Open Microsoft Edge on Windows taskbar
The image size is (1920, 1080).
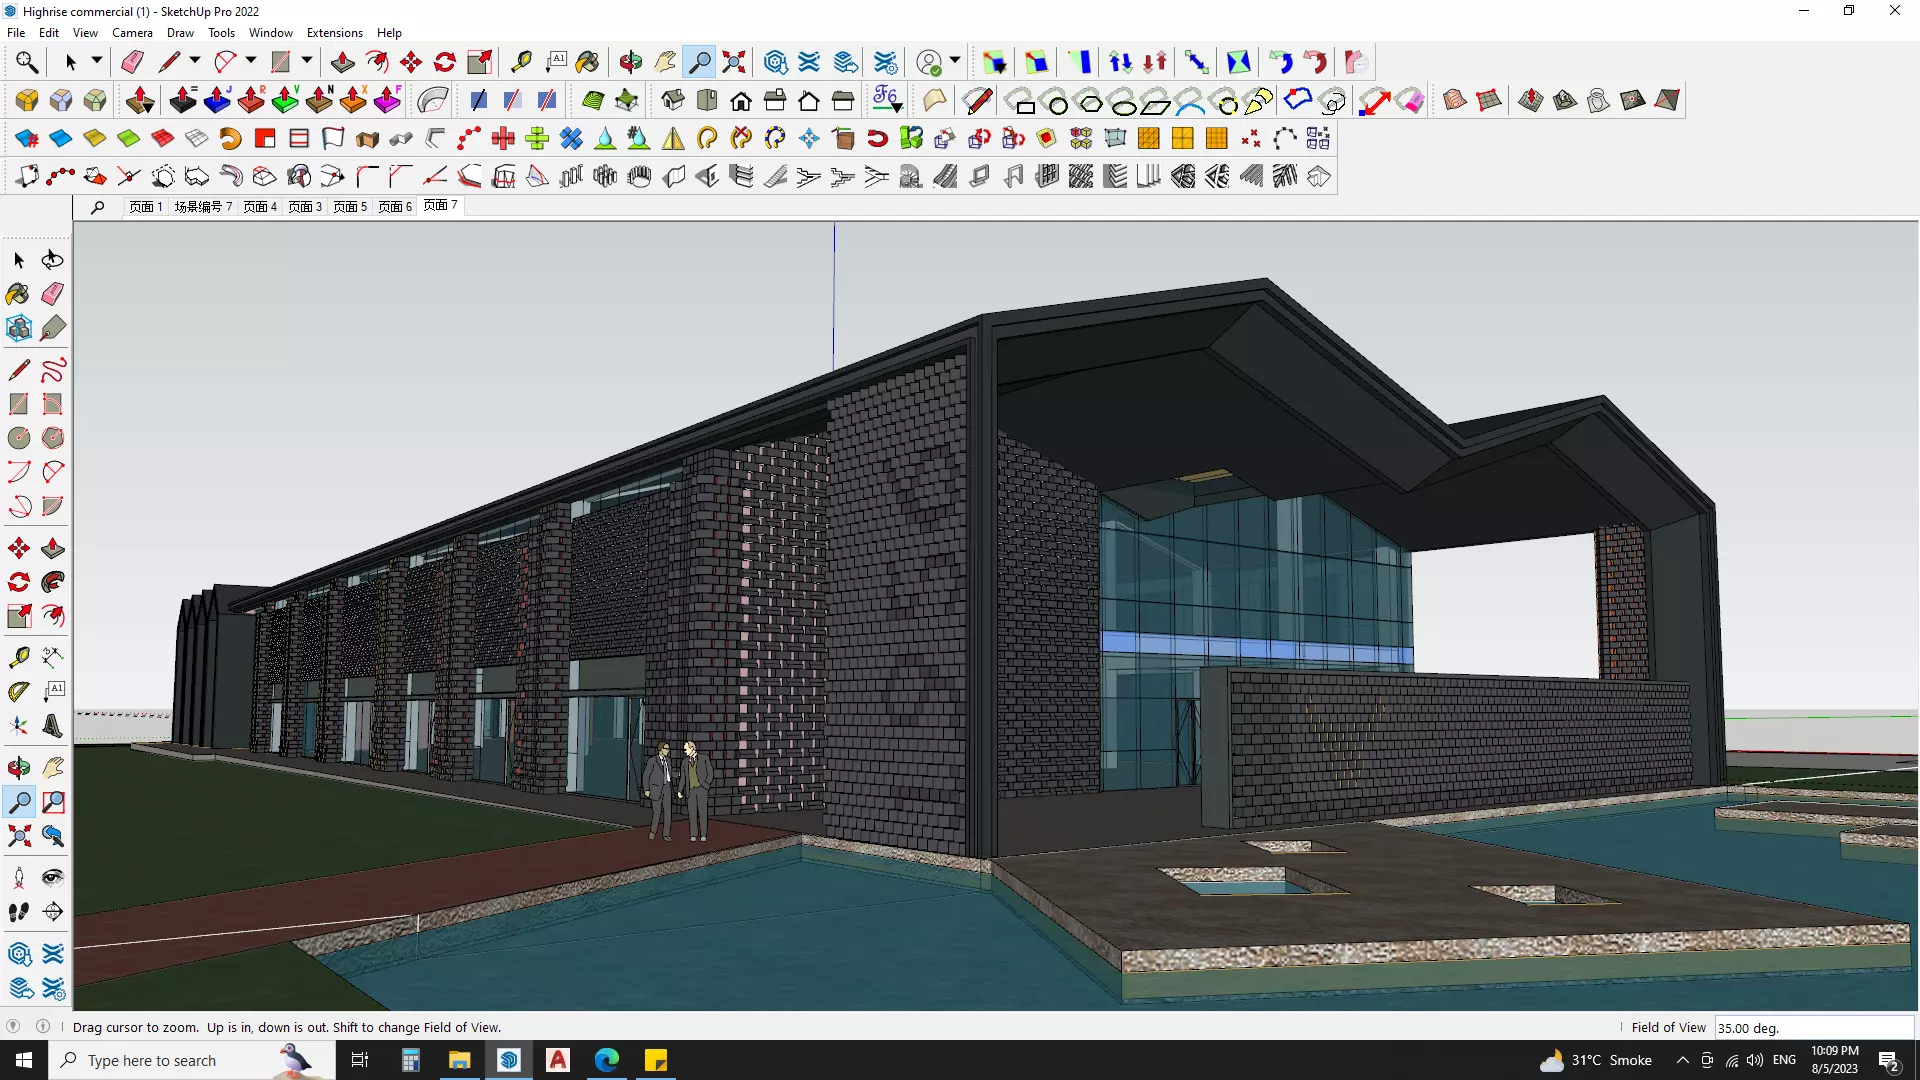pyautogui.click(x=607, y=1060)
